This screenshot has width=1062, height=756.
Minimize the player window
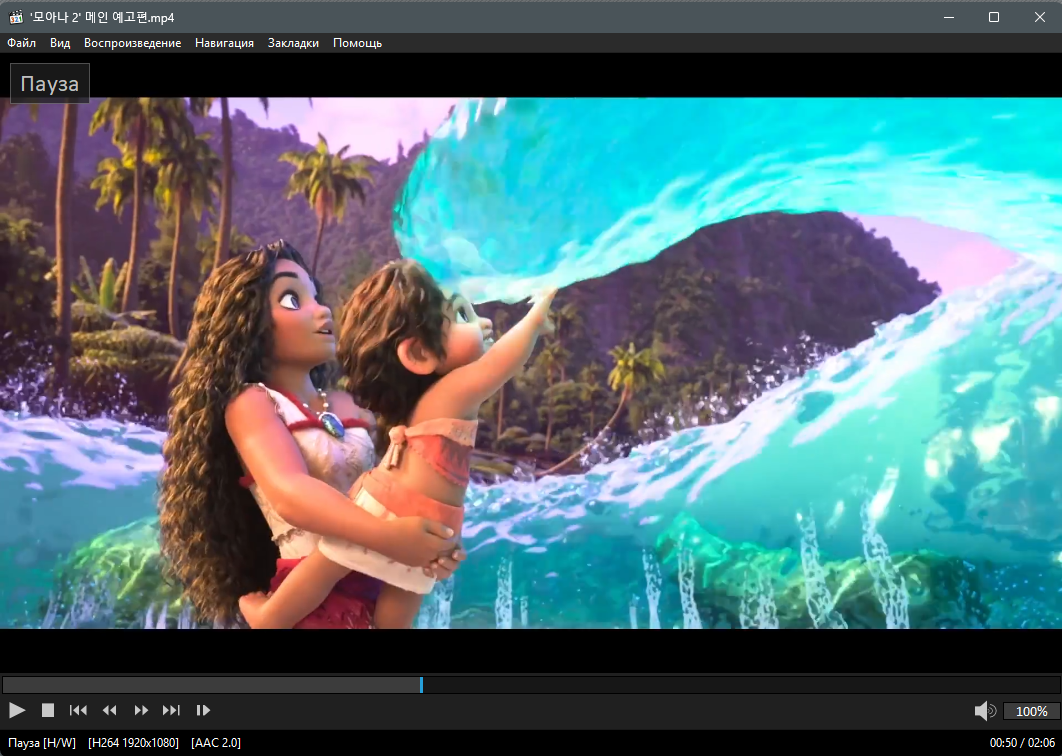click(949, 17)
